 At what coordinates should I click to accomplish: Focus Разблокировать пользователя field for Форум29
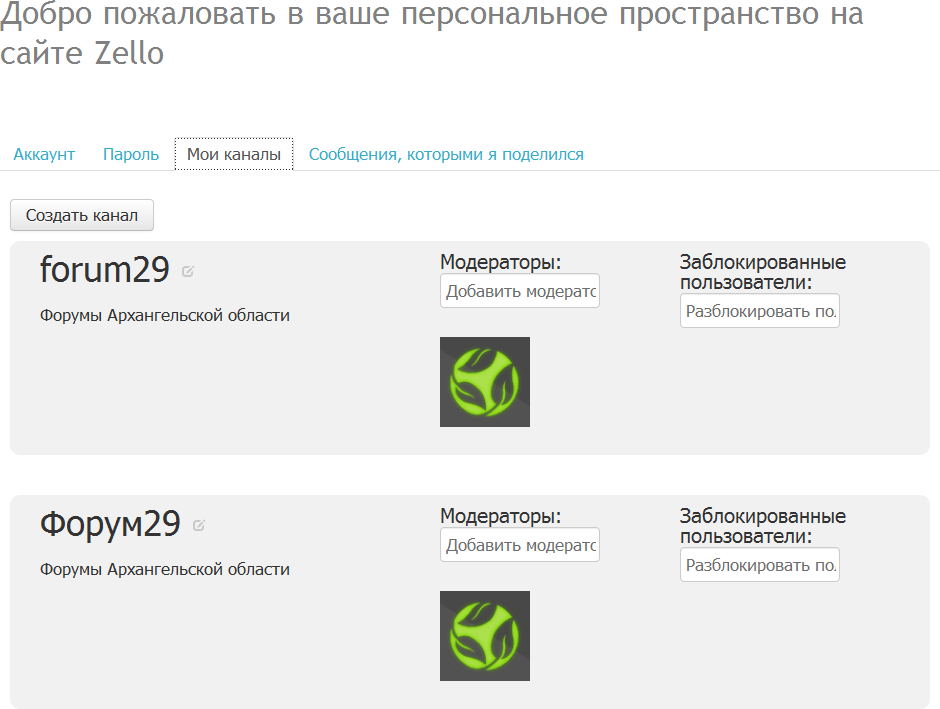pyautogui.click(x=760, y=565)
